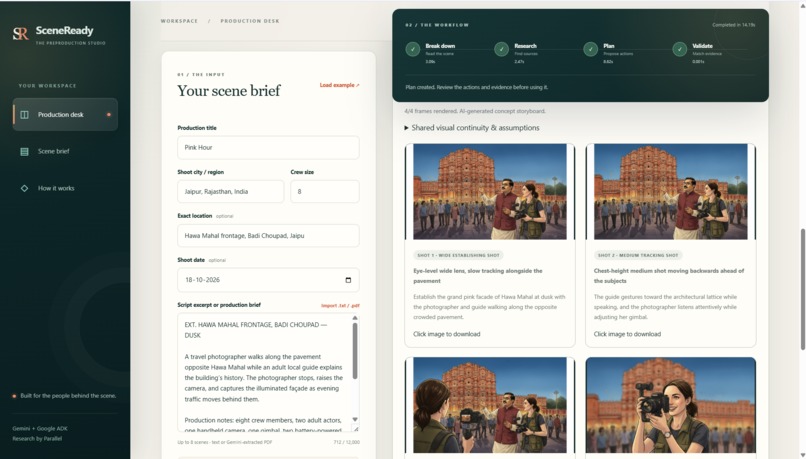Click the textarea resize handle
The width and height of the screenshot is (806, 459).
pos(356,429)
